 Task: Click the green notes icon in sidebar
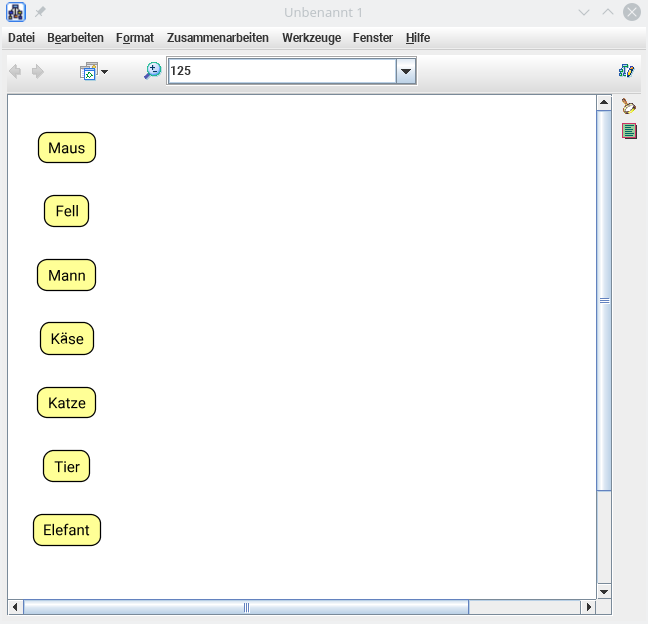[x=629, y=131]
